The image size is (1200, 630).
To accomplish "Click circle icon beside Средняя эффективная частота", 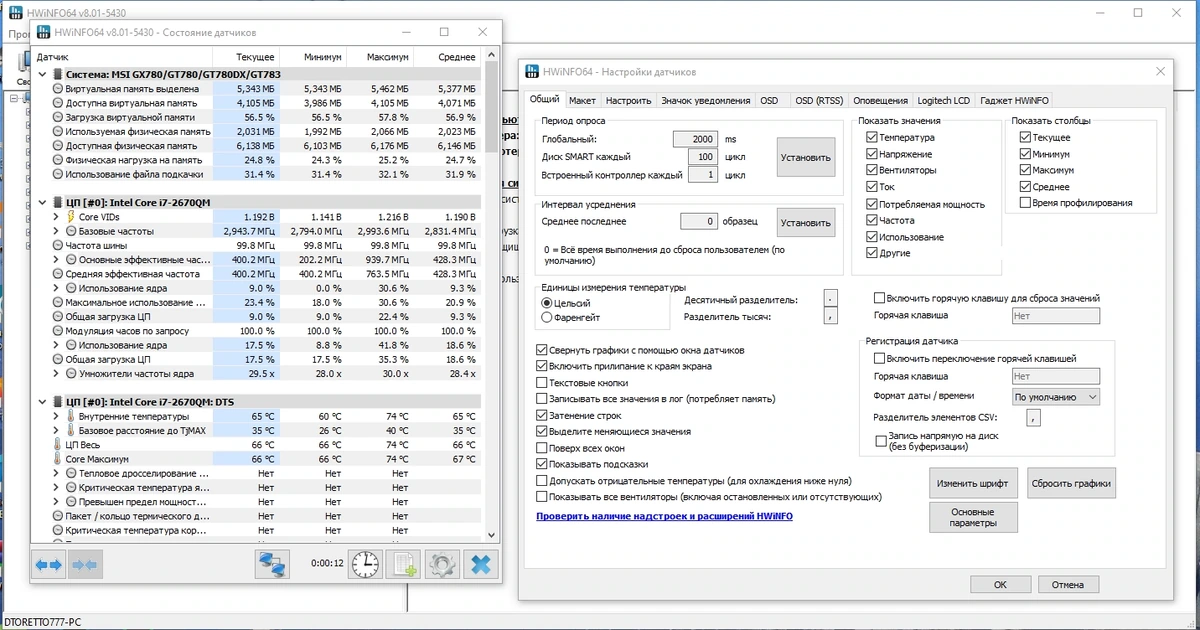I will [58, 273].
